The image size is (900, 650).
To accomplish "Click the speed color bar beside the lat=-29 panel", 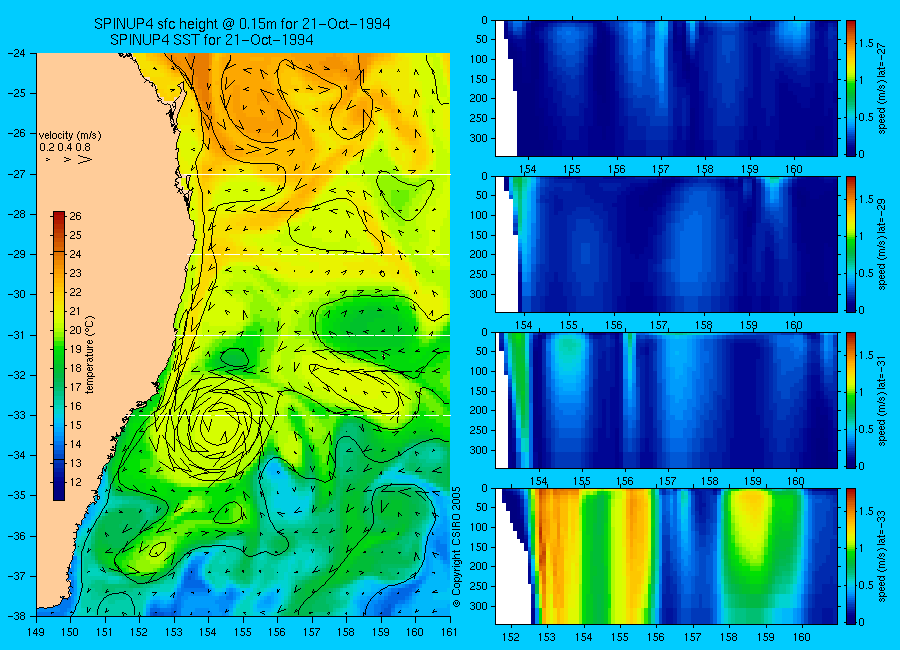I will click(x=850, y=244).
